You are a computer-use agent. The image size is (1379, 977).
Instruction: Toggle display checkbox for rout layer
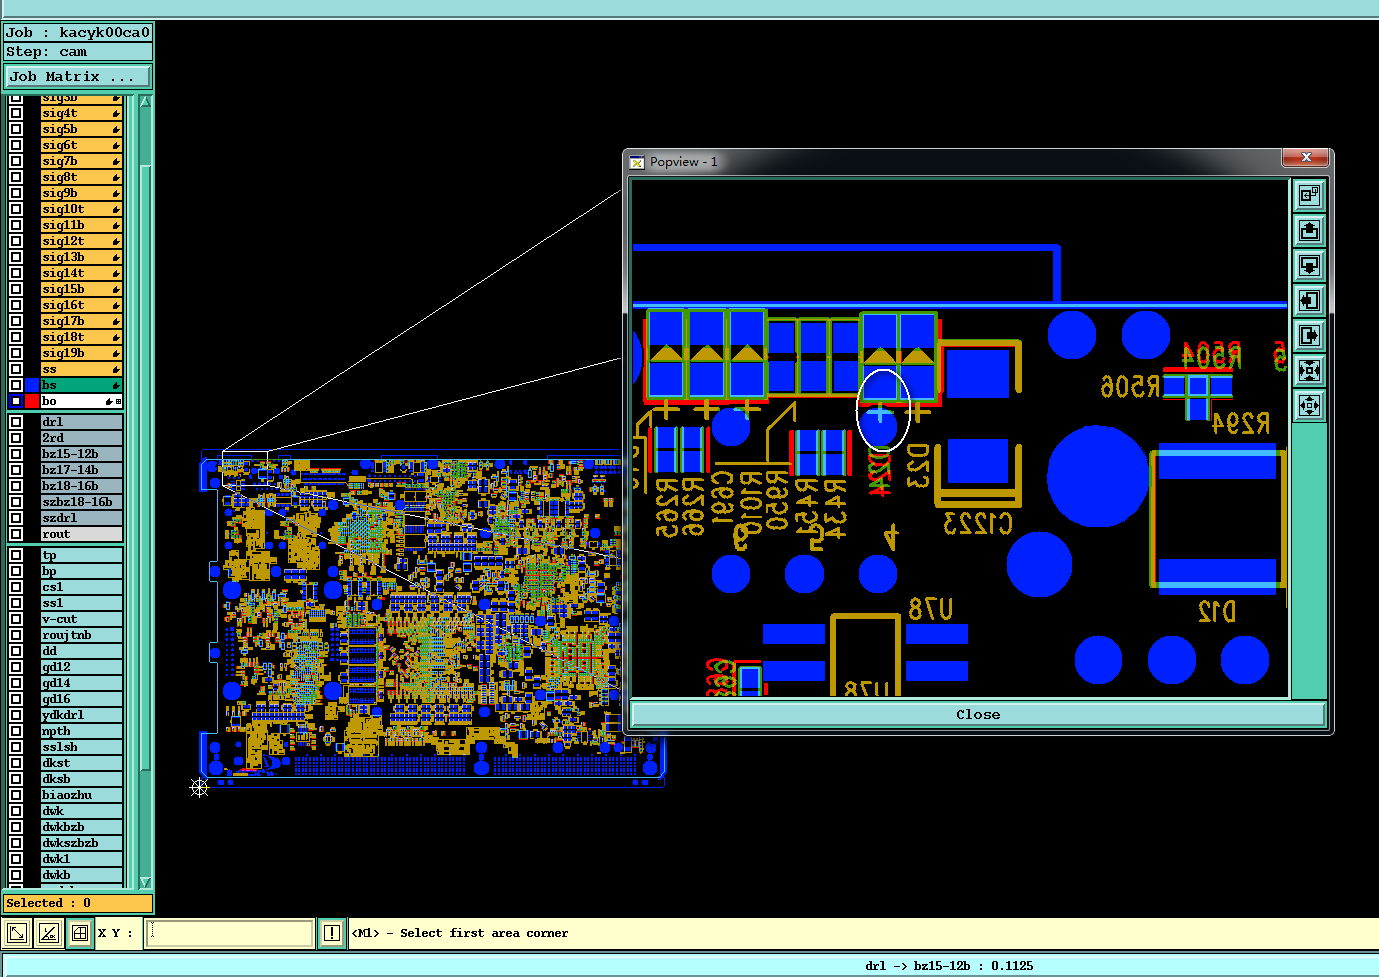[16, 534]
